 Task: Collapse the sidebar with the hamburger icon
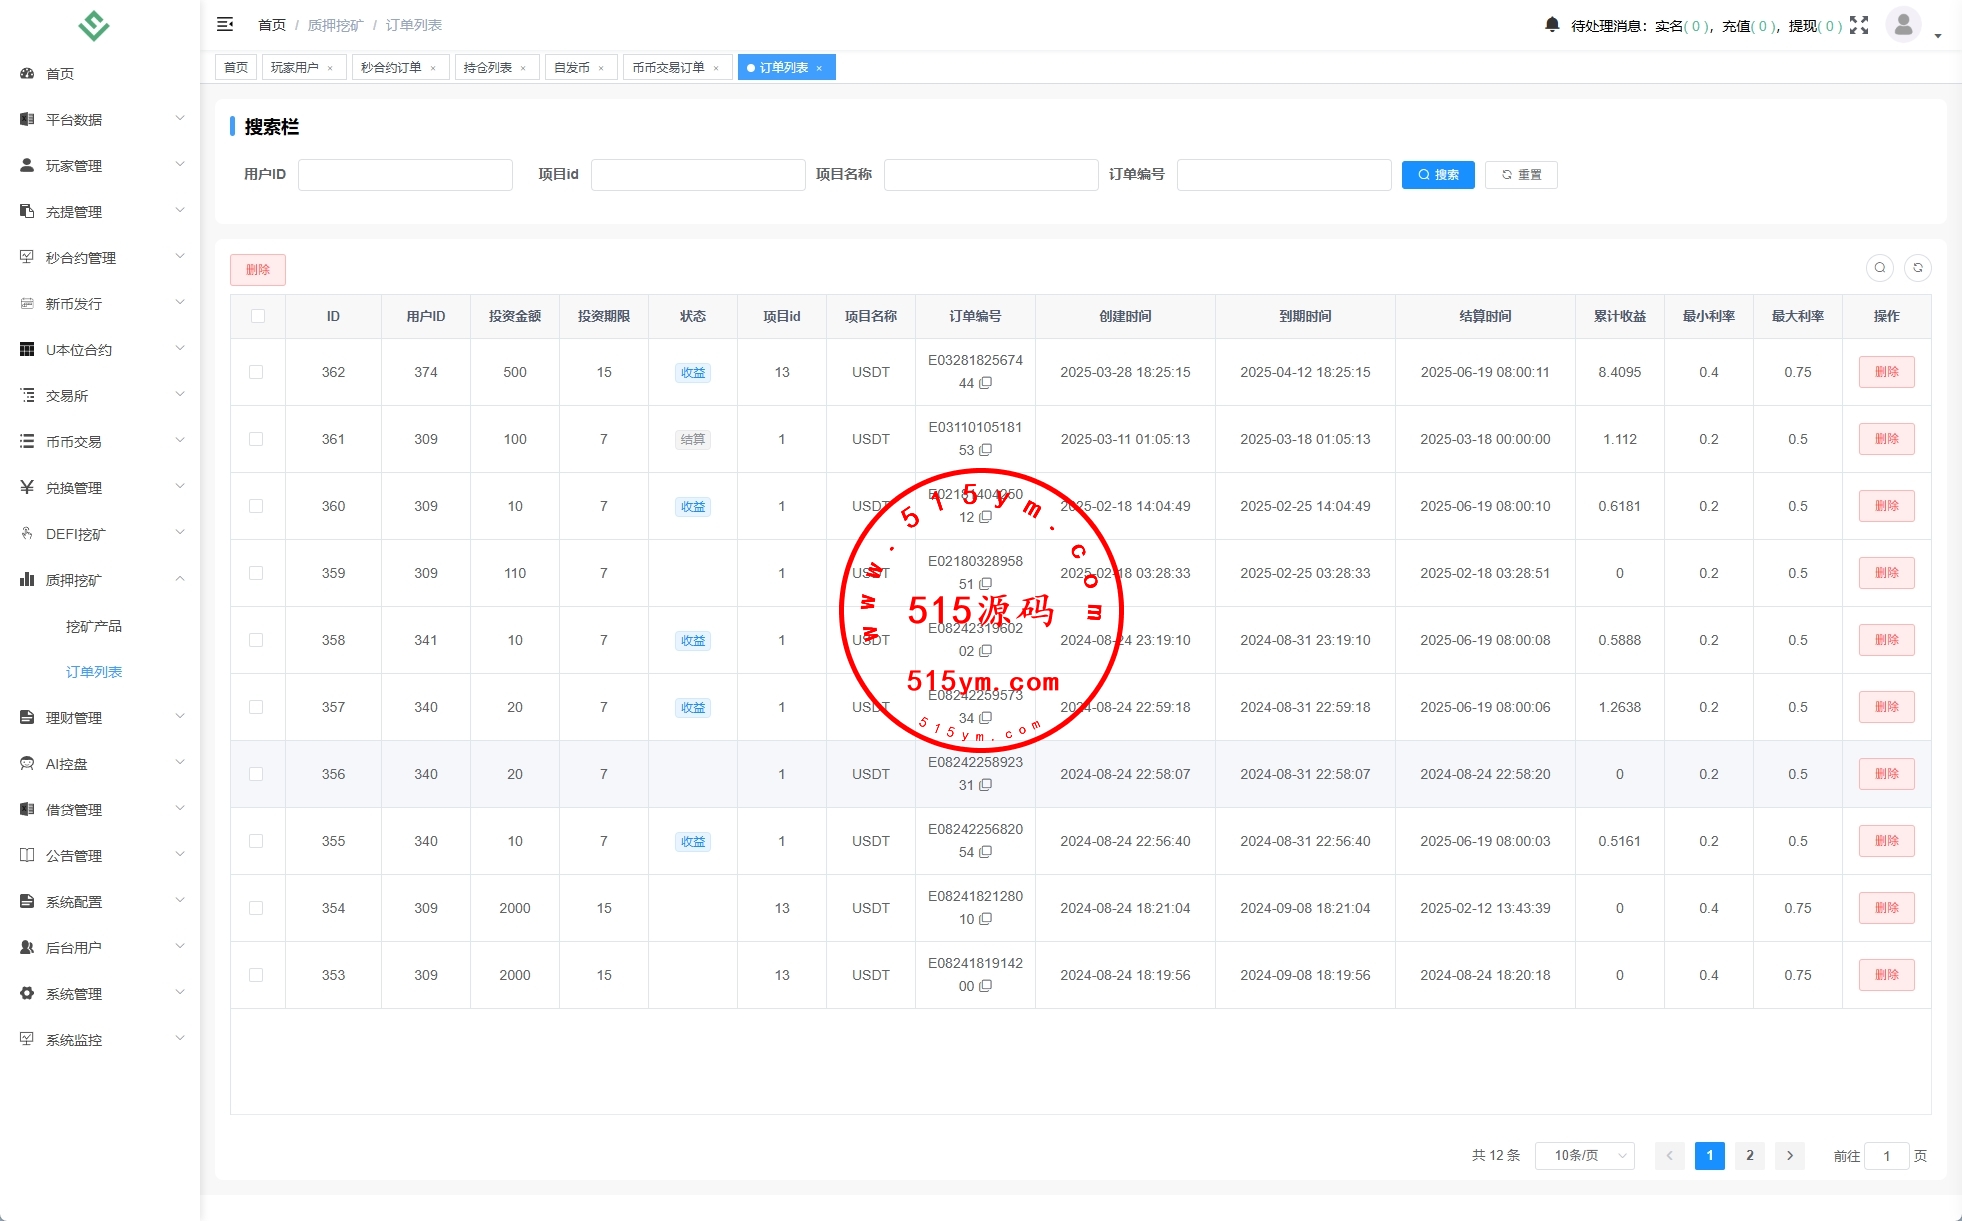225,24
